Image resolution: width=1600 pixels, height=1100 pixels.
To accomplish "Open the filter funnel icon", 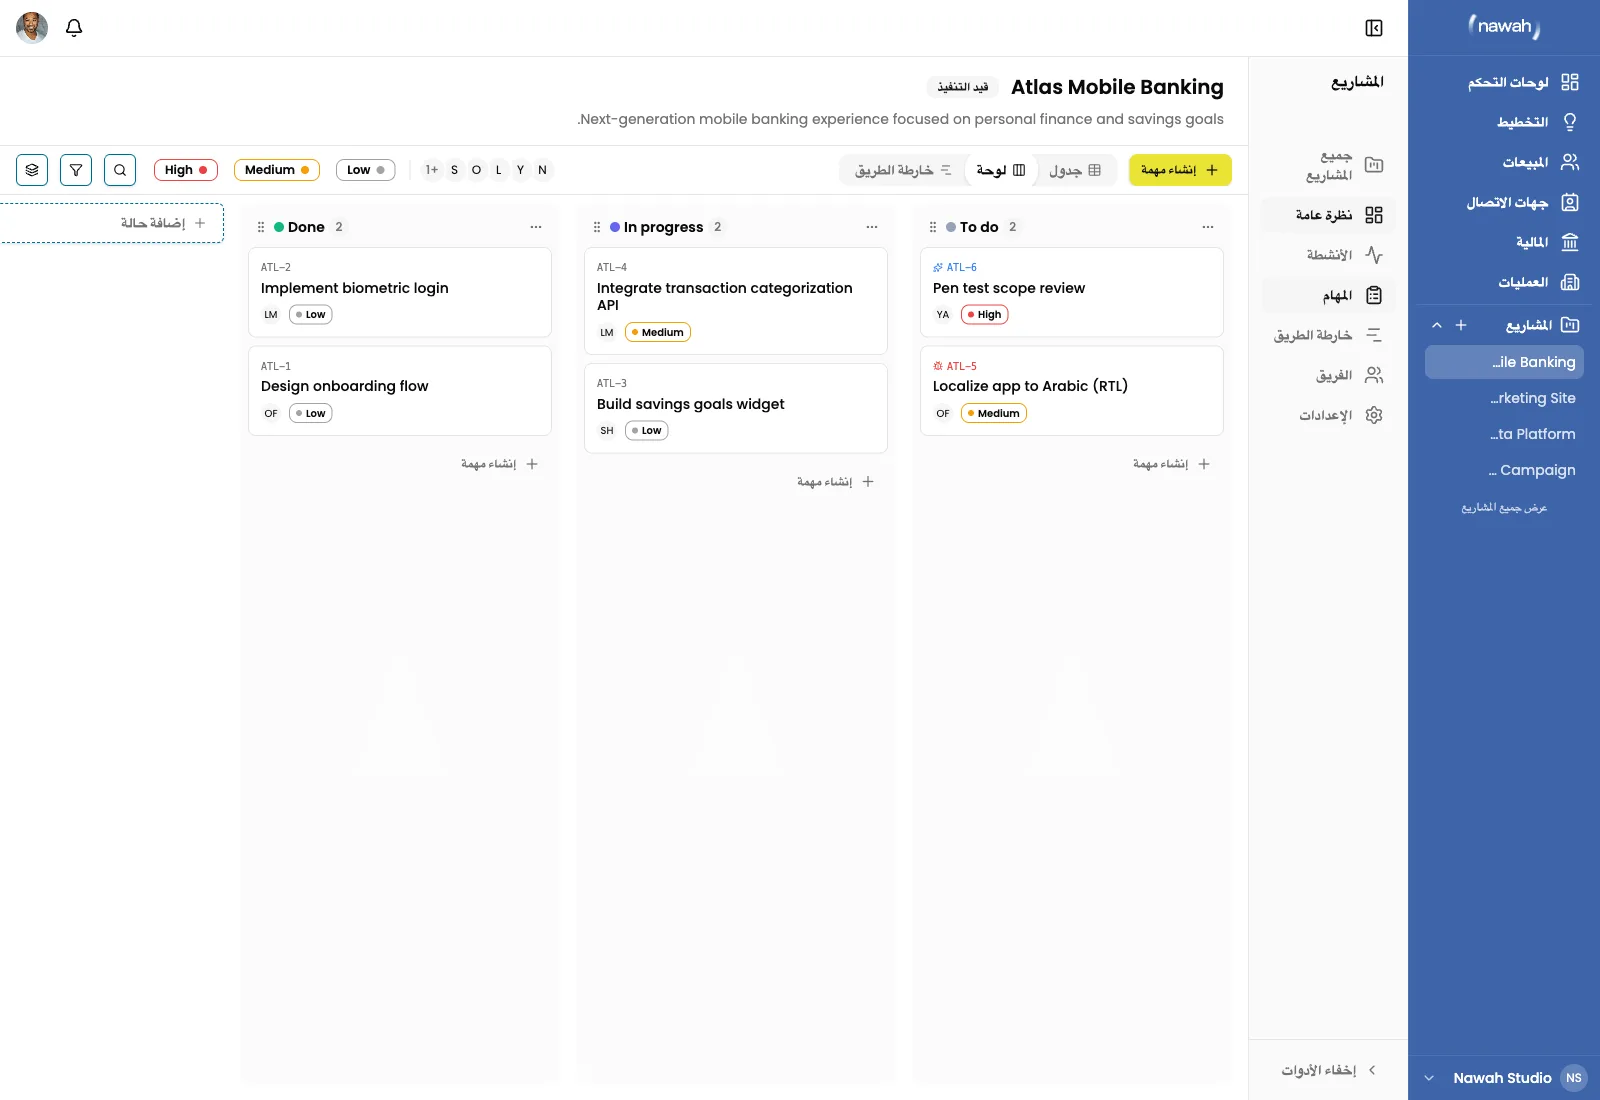I will 76,170.
